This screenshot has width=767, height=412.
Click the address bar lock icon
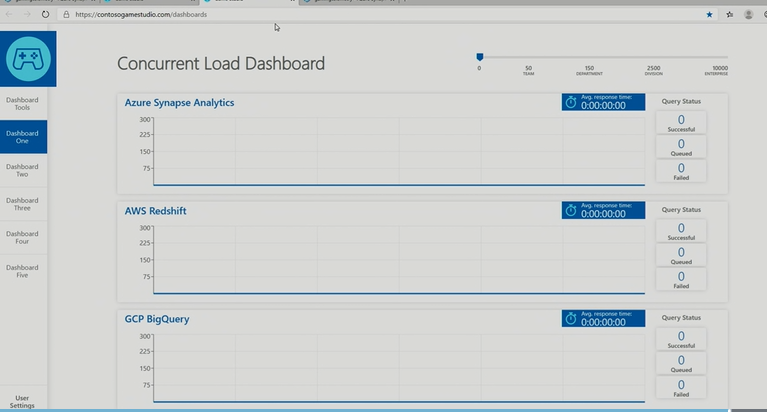click(66, 15)
